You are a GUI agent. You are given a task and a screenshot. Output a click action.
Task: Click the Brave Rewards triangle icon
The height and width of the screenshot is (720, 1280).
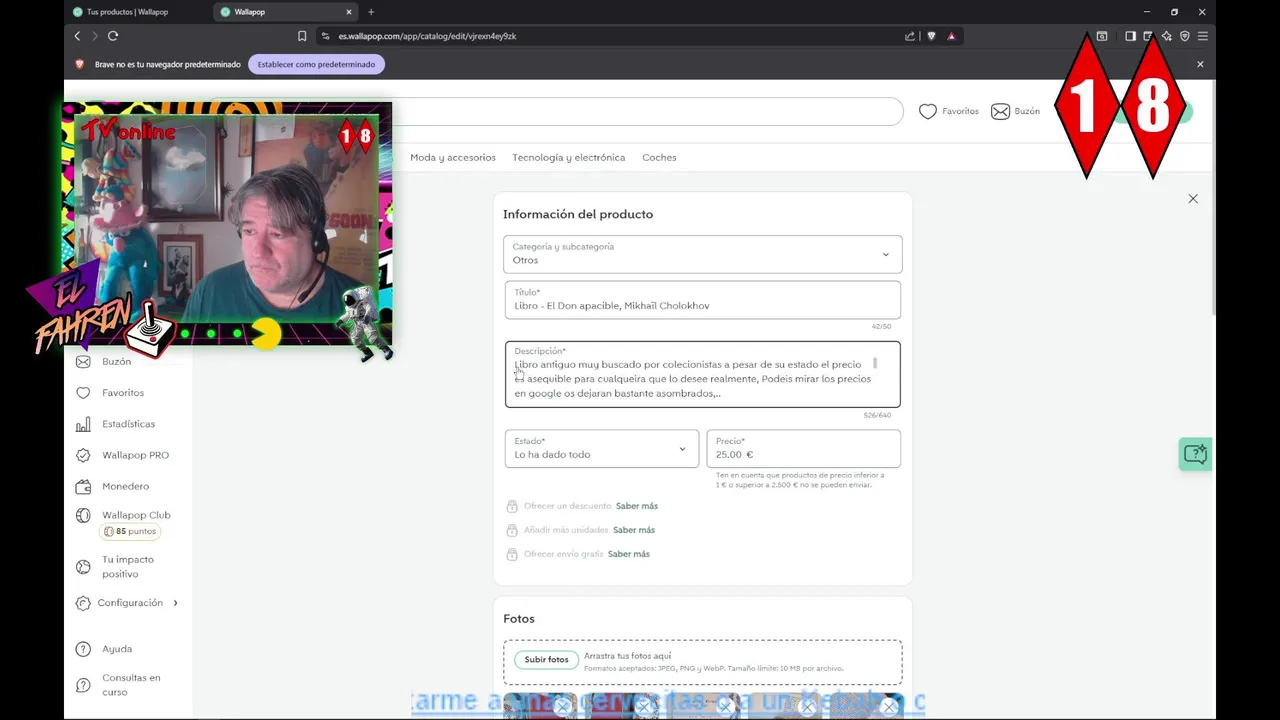click(x=951, y=36)
